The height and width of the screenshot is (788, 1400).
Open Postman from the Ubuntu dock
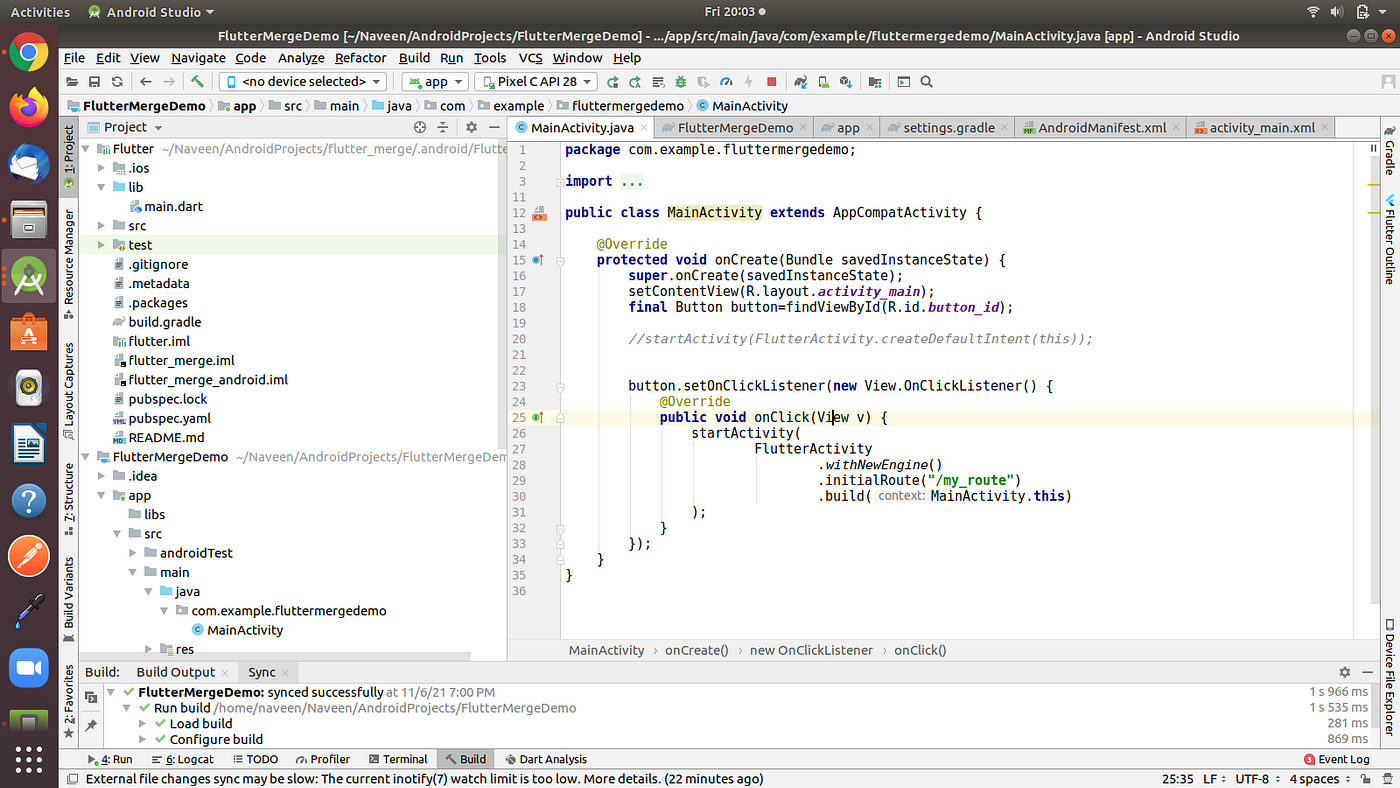point(28,554)
